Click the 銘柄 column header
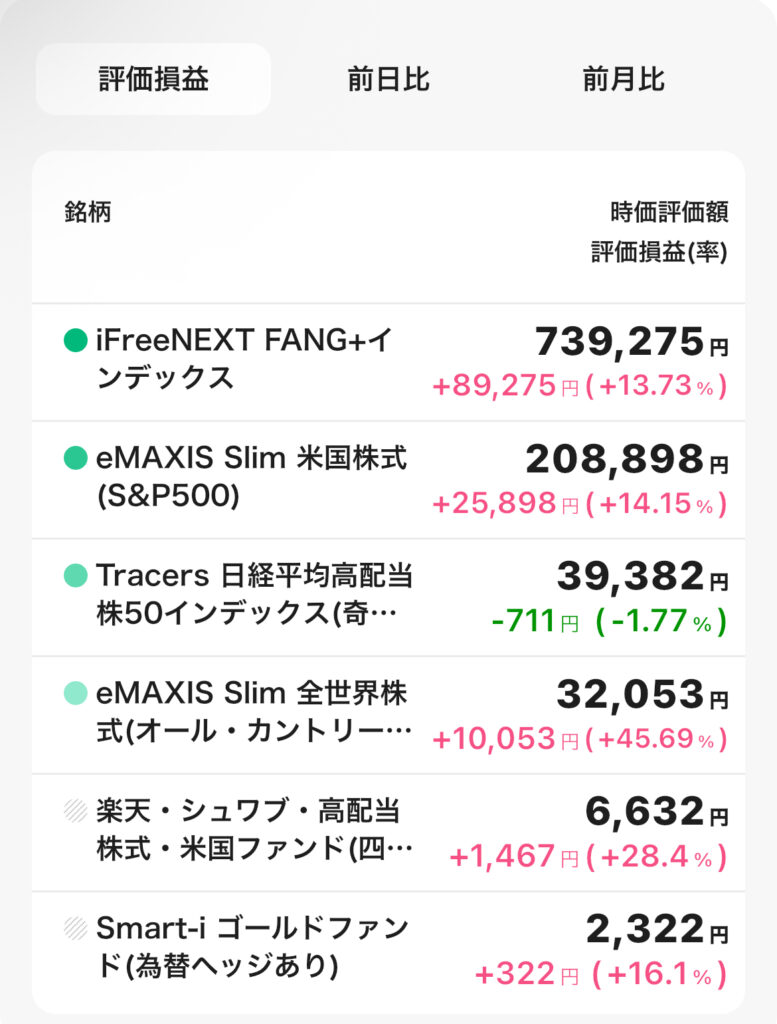The height and width of the screenshot is (1024, 777). point(87,212)
